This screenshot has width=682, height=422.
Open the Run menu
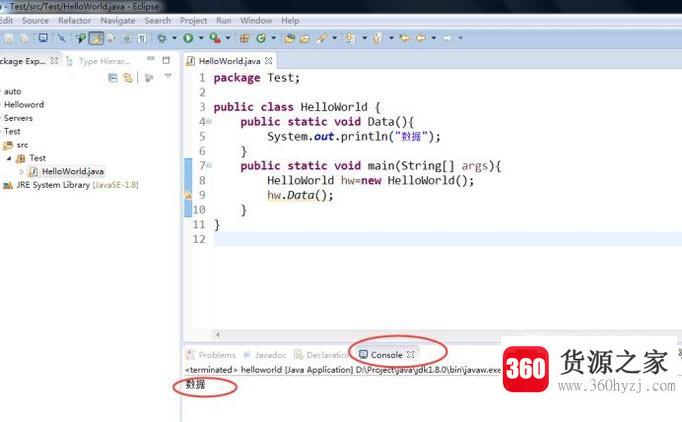(x=224, y=20)
